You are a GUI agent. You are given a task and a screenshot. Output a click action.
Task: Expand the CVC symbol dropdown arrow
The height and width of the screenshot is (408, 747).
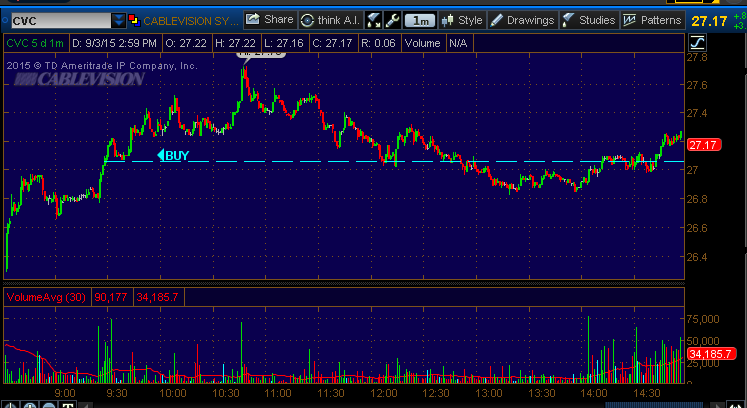coord(119,19)
